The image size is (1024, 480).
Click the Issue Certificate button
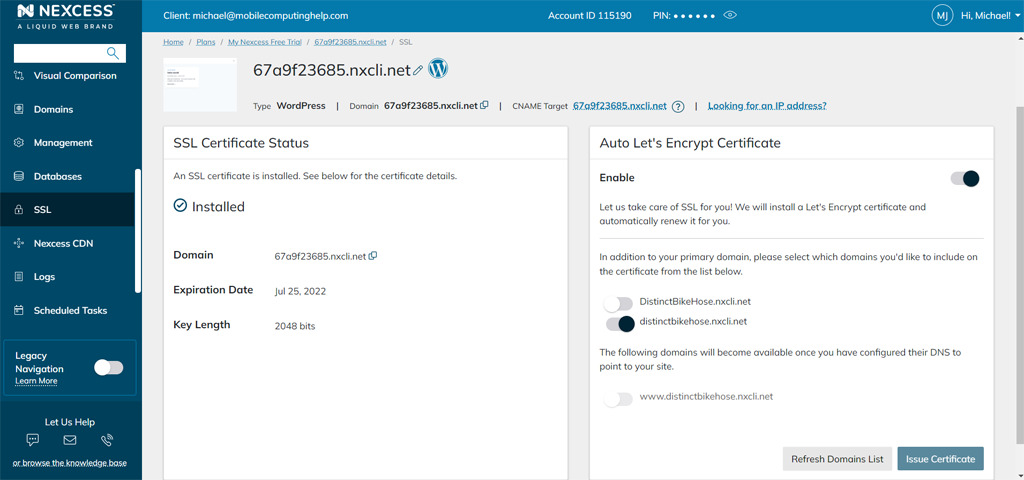(x=940, y=458)
